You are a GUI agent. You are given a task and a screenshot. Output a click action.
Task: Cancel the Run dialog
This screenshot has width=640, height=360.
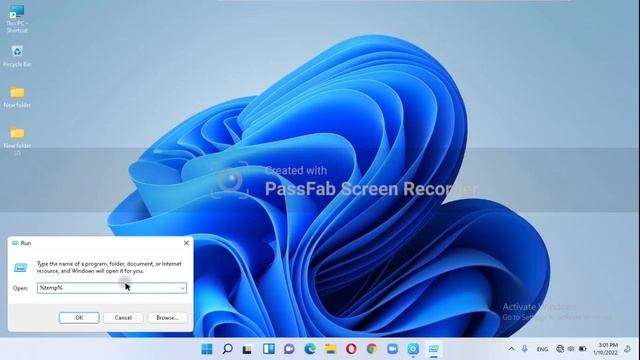point(123,318)
